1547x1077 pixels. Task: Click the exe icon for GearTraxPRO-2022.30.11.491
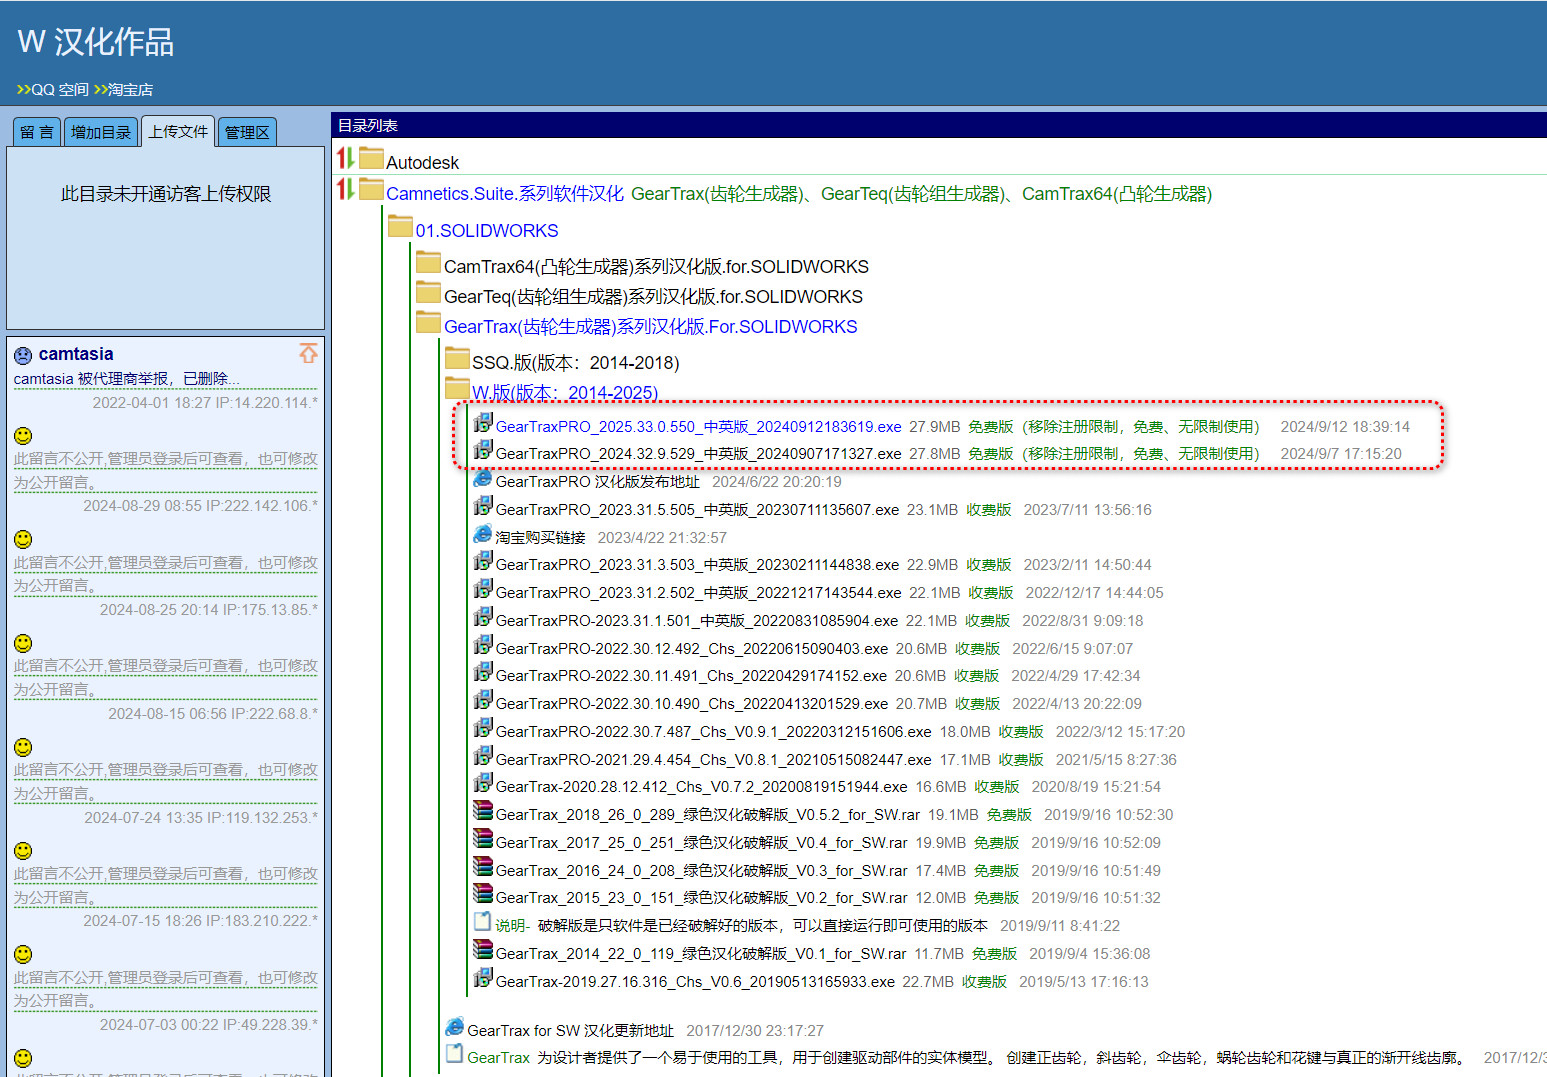tap(483, 673)
